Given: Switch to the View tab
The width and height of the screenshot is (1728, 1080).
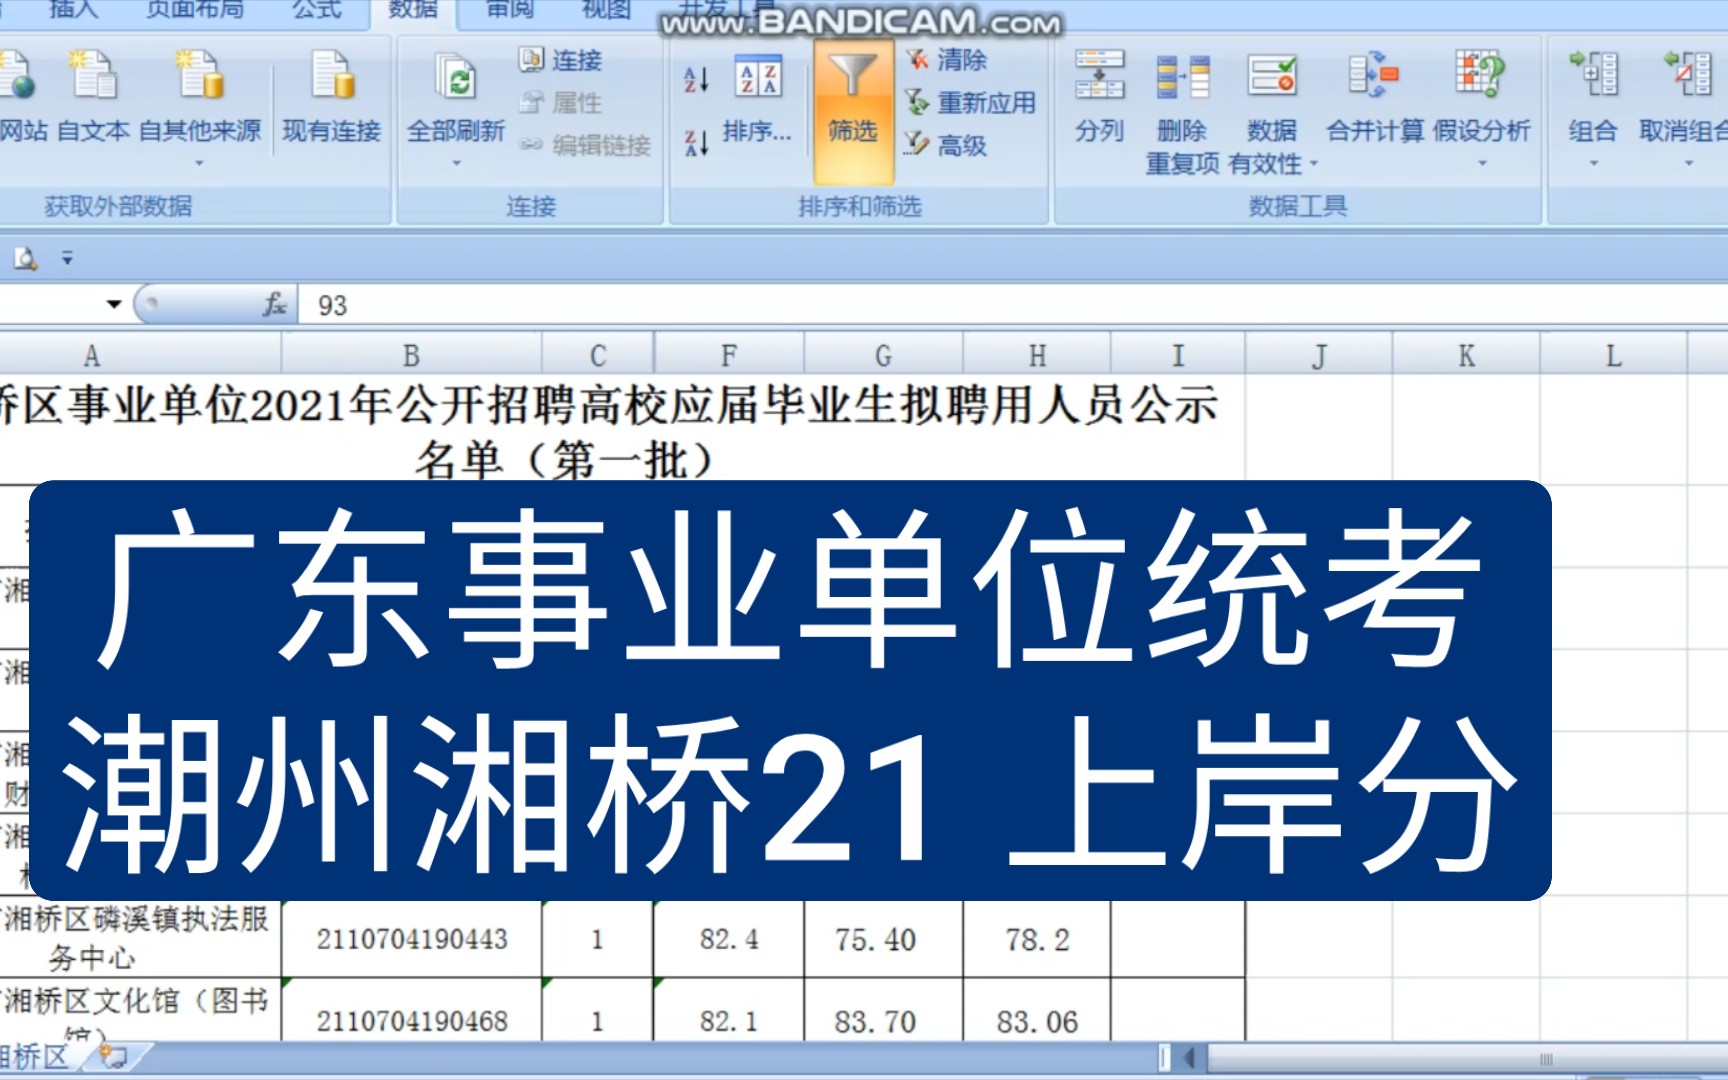Looking at the screenshot, I should [607, 10].
